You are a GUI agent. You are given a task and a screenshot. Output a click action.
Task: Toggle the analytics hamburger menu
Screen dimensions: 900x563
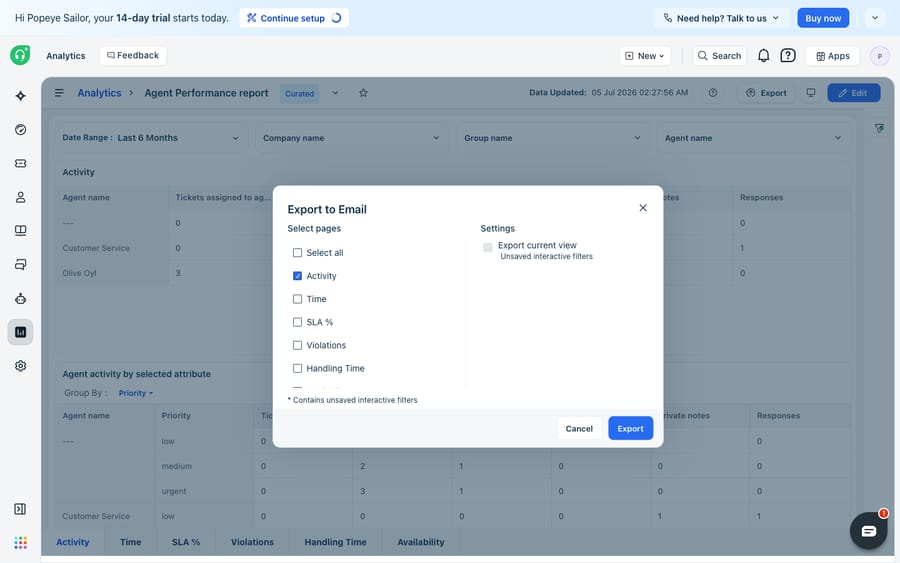(x=59, y=93)
